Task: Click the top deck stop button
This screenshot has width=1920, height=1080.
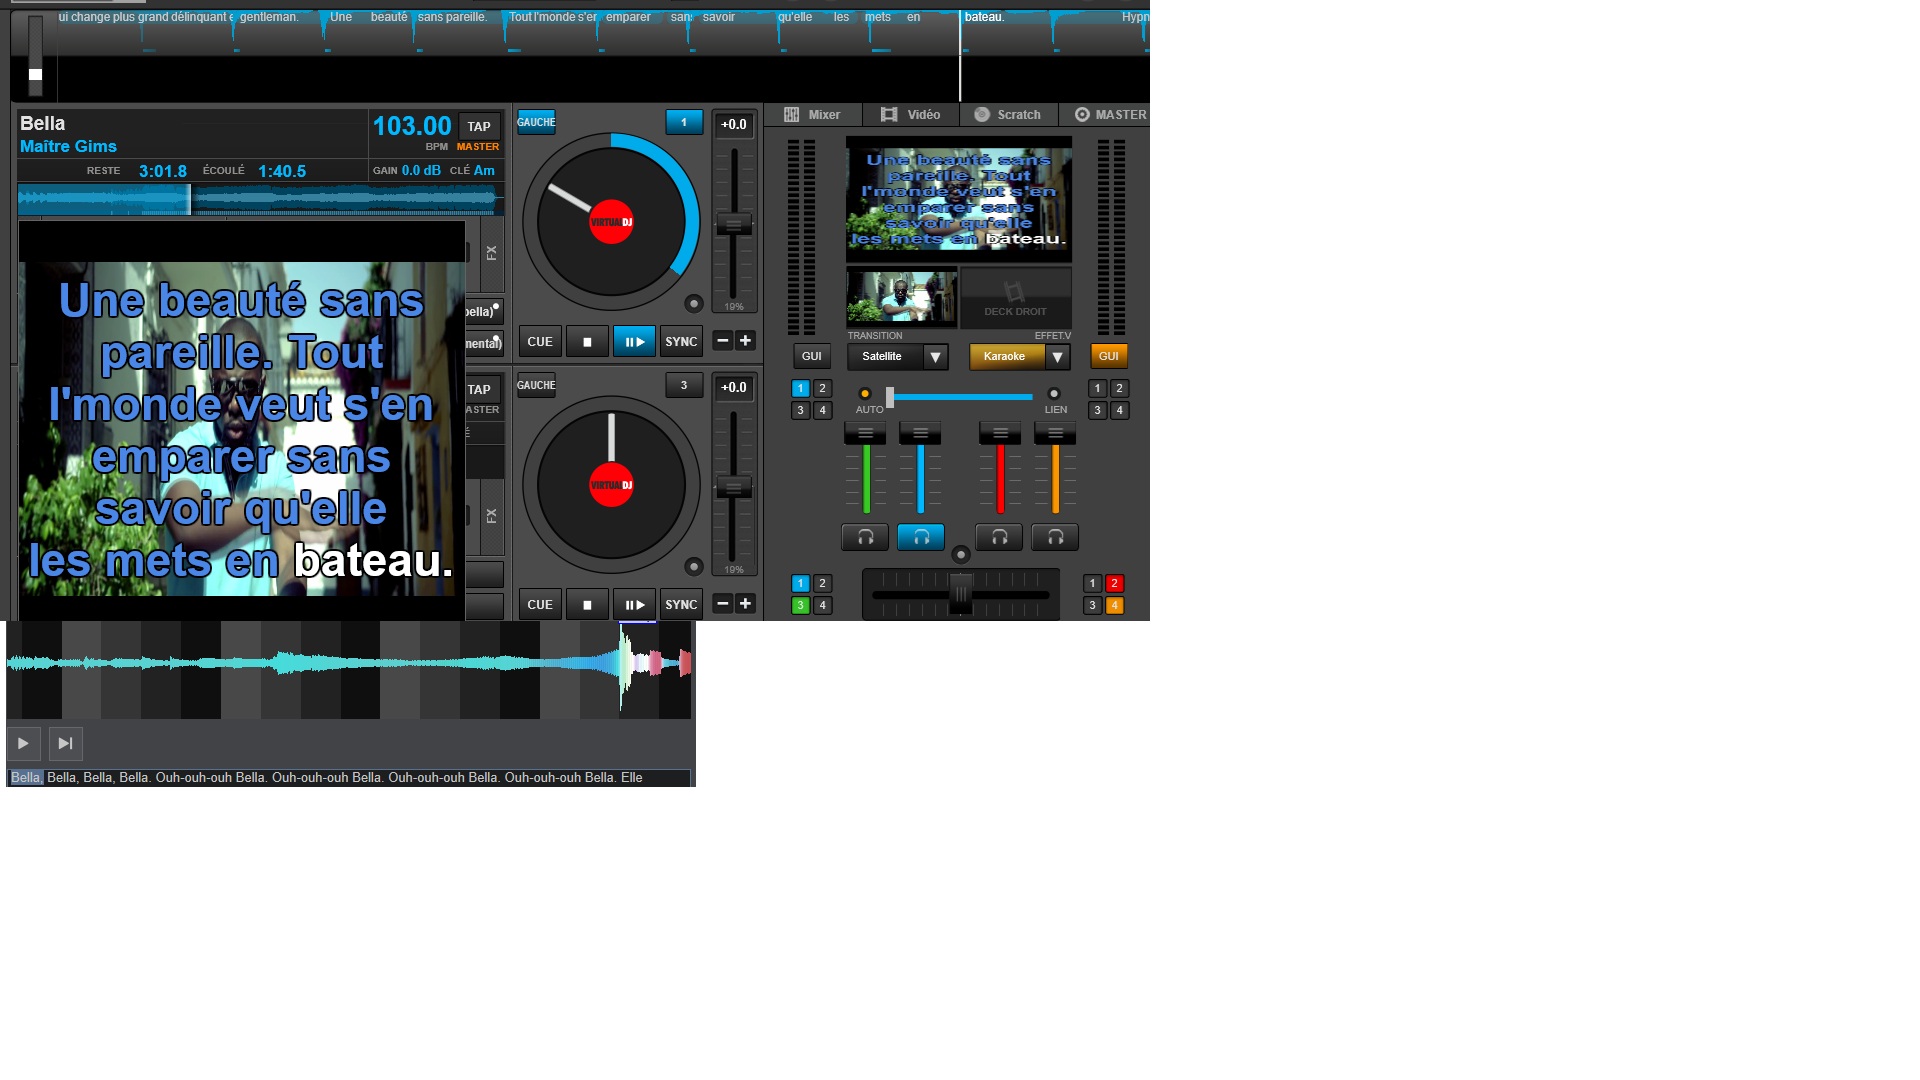Action: [x=587, y=342]
